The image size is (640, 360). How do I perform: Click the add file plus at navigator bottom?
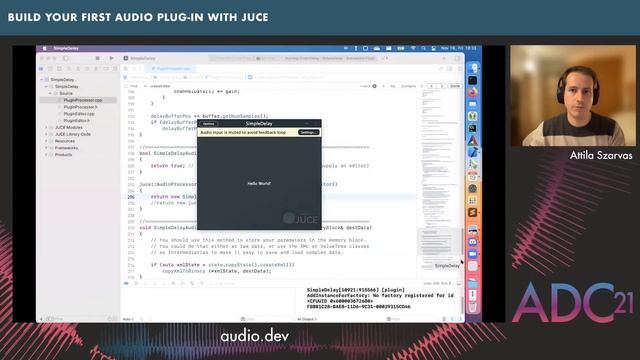(41, 319)
